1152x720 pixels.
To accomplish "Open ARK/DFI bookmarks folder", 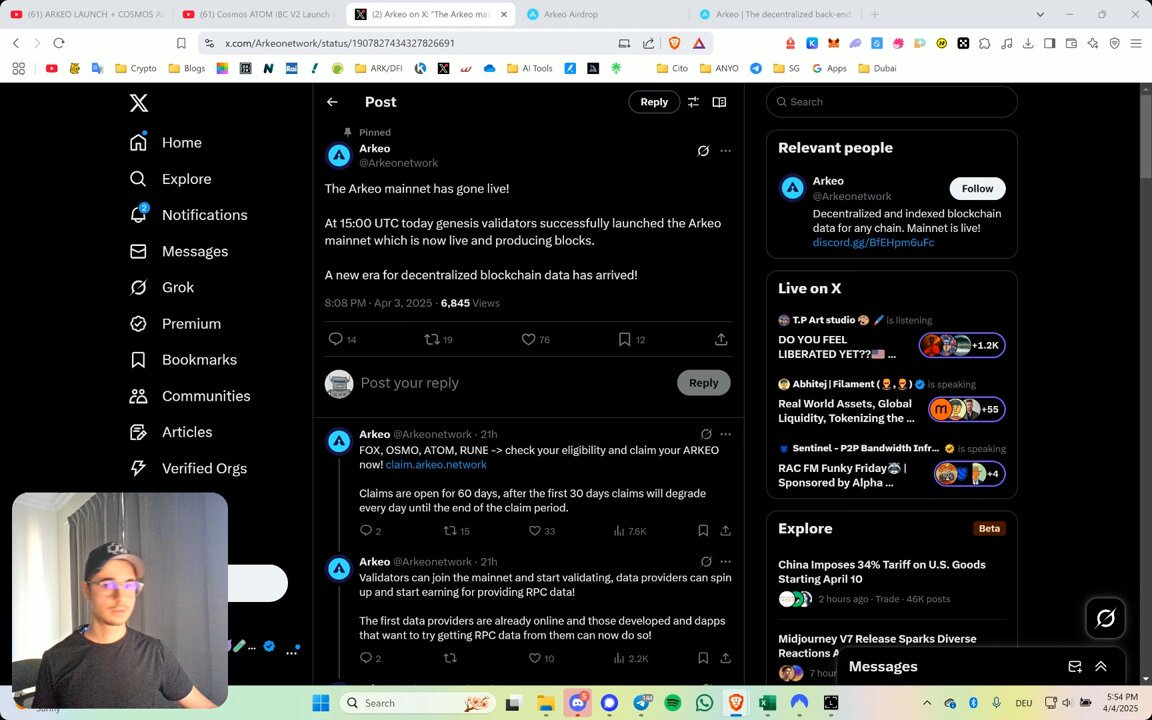I will pyautogui.click(x=378, y=68).
